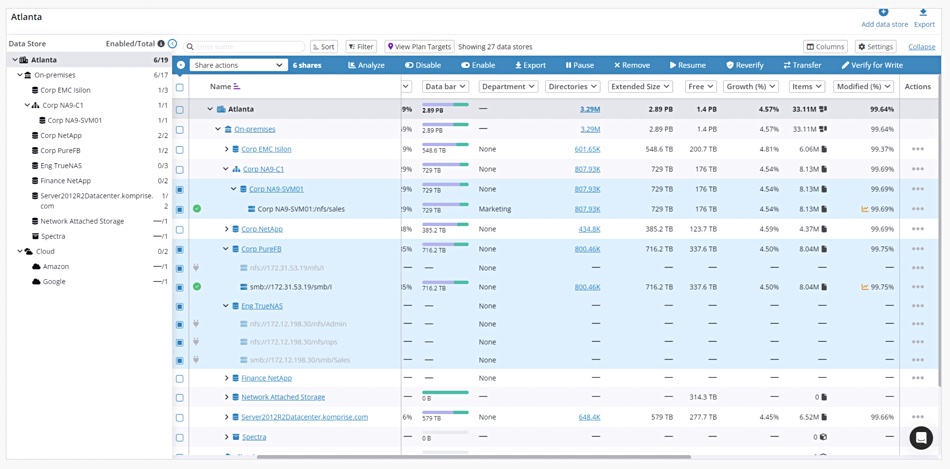
Task: Click the Add data store plus icon
Action: click(883, 12)
